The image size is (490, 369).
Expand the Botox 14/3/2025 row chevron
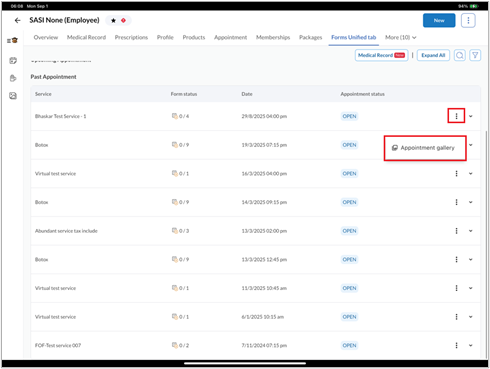[x=471, y=202]
